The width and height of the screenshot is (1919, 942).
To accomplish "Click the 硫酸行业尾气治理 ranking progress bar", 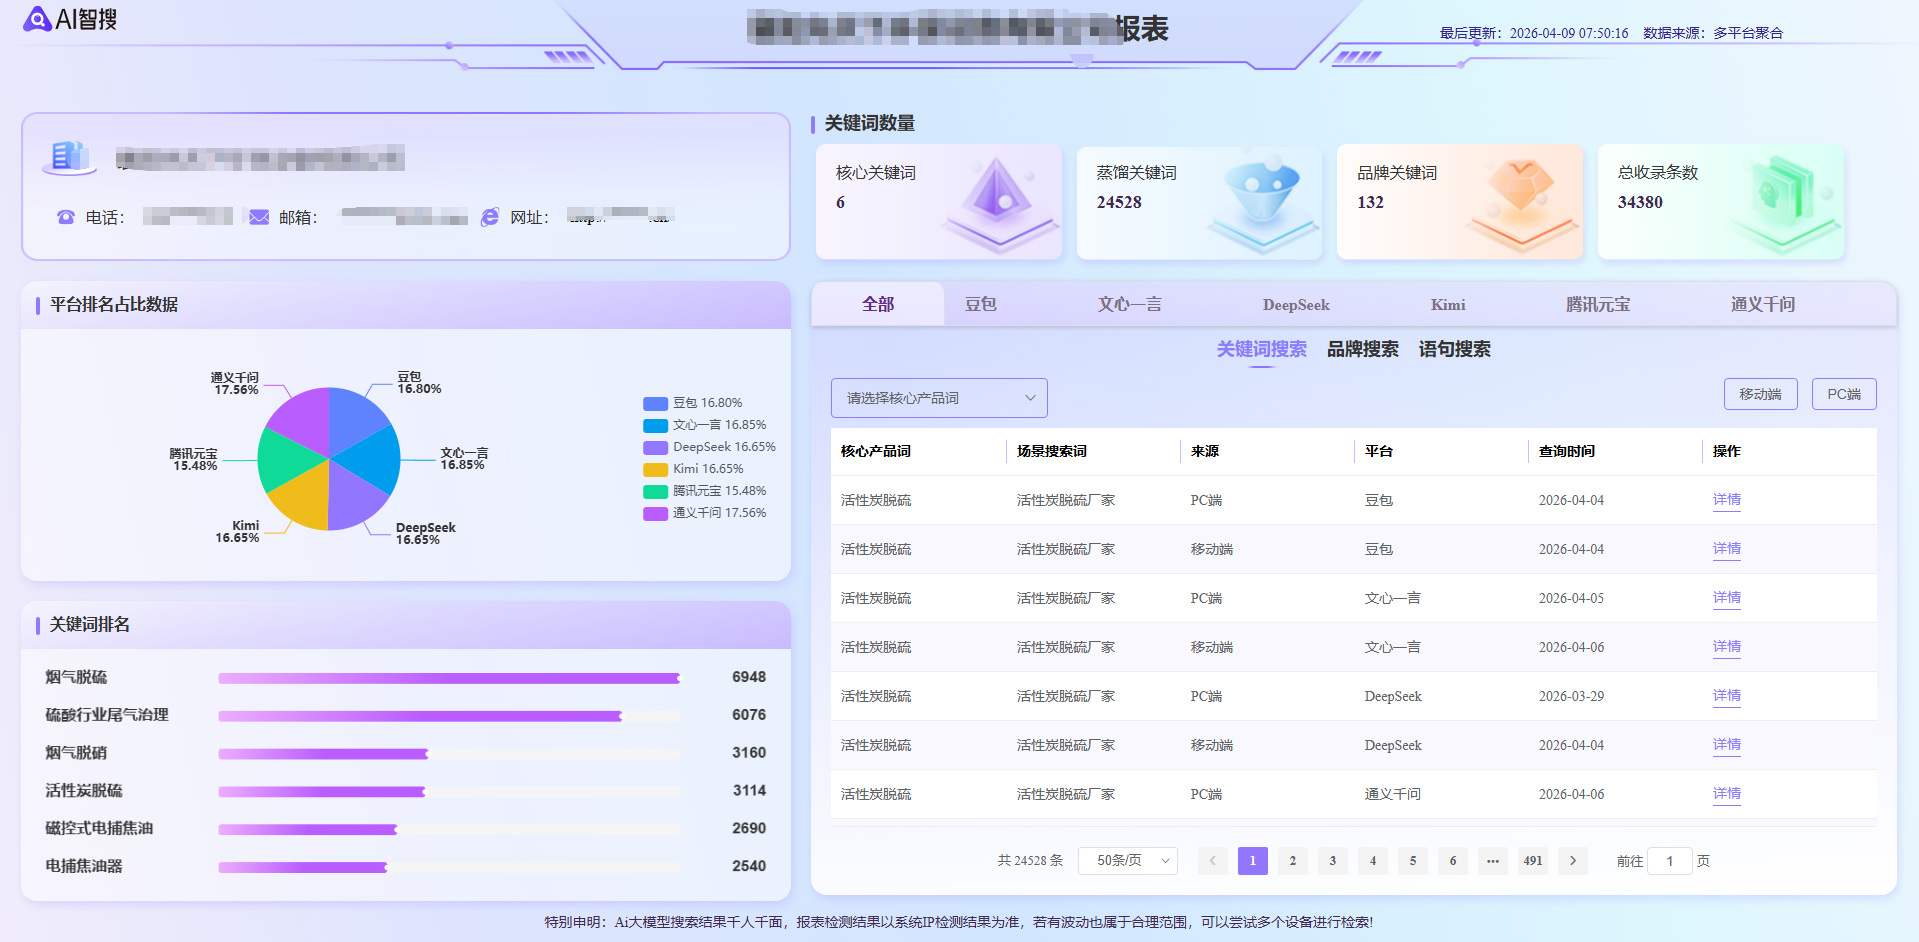I will [449, 716].
